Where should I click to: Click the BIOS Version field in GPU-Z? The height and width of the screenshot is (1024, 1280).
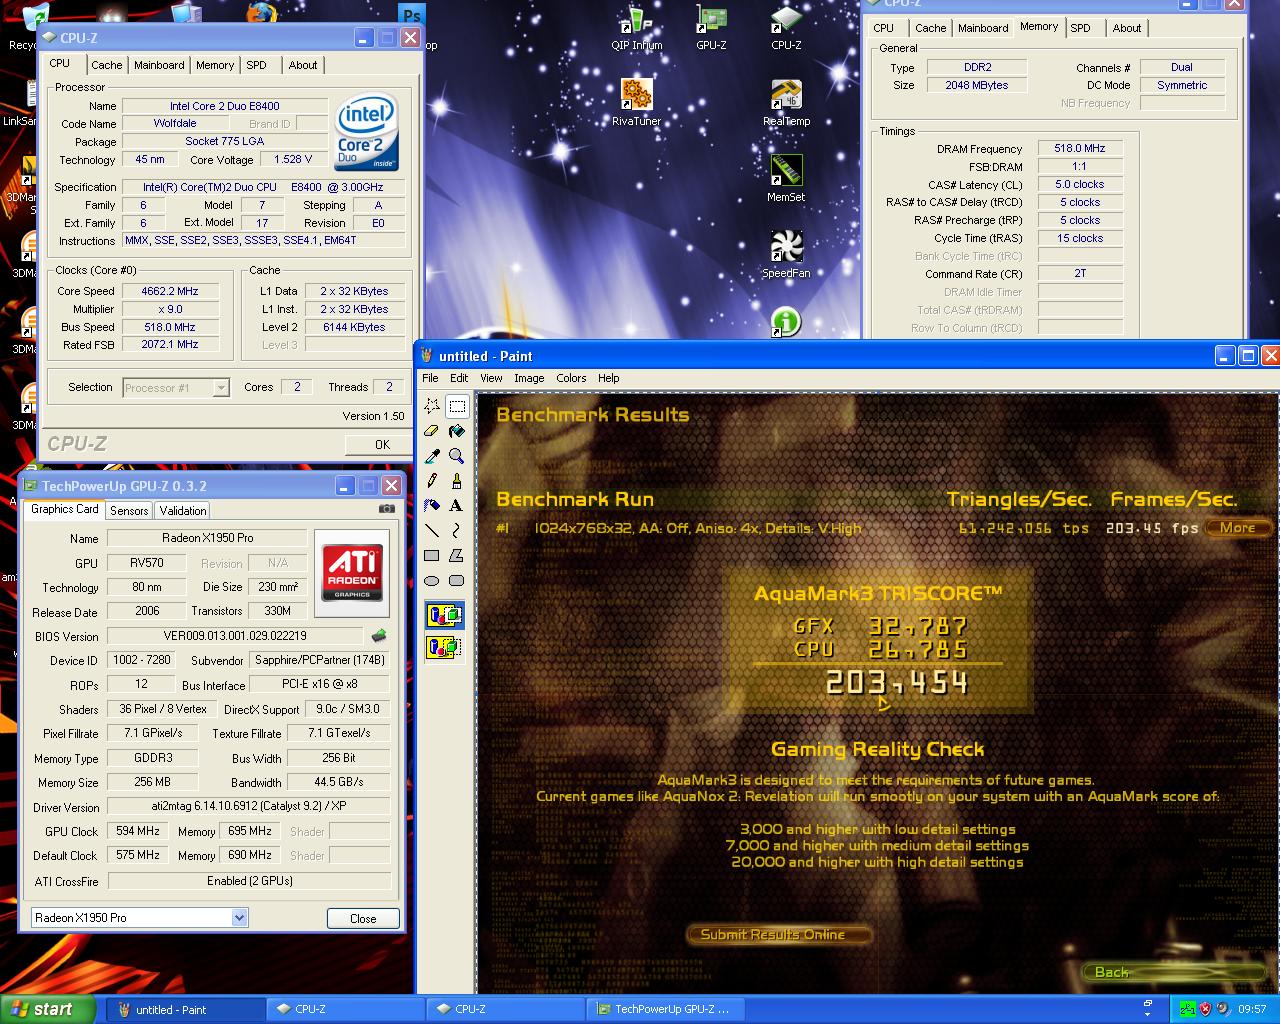point(235,636)
